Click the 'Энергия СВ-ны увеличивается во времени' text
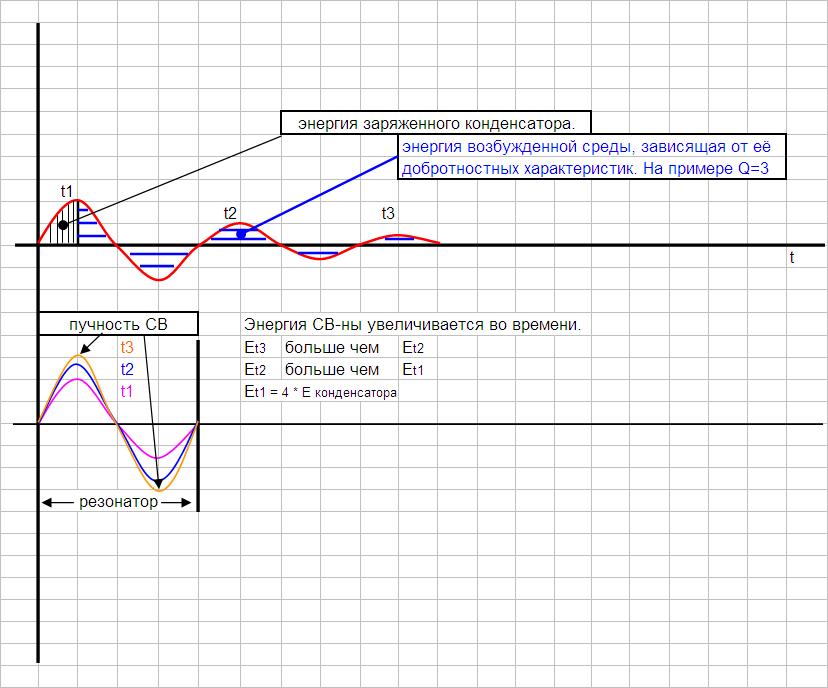828x688 pixels. coord(412,324)
